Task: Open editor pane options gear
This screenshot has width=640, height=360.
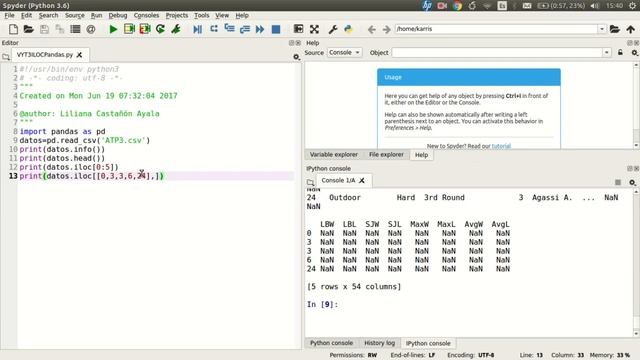Action: 296,57
